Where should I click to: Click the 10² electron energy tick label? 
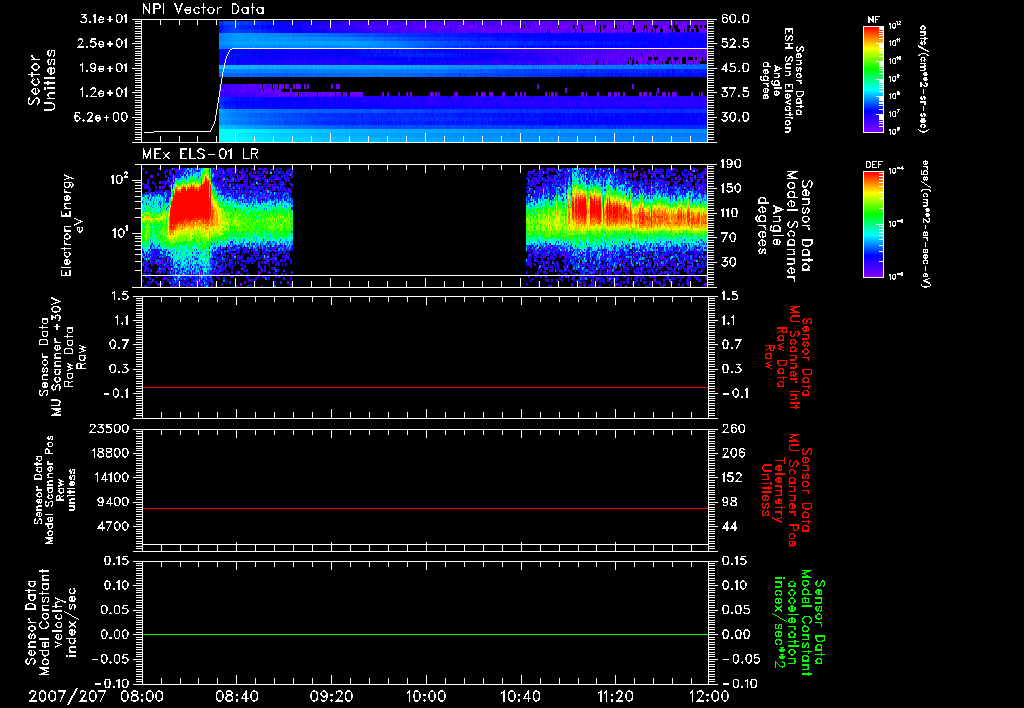tap(120, 179)
